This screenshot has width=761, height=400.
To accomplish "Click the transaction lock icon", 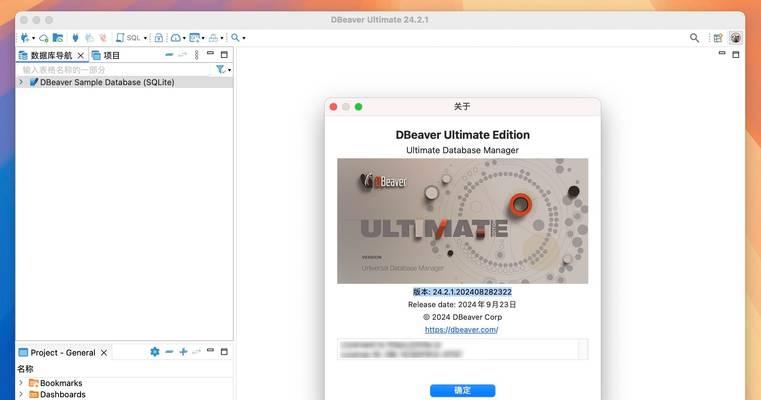I will pos(159,37).
